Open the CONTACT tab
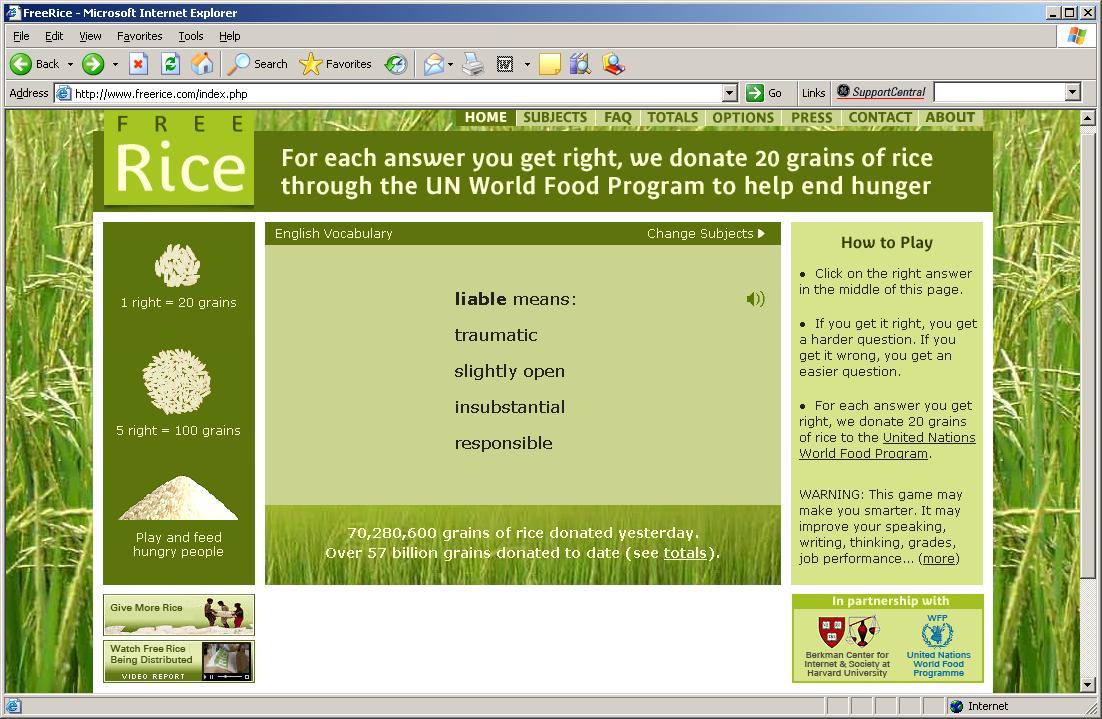 coord(880,117)
